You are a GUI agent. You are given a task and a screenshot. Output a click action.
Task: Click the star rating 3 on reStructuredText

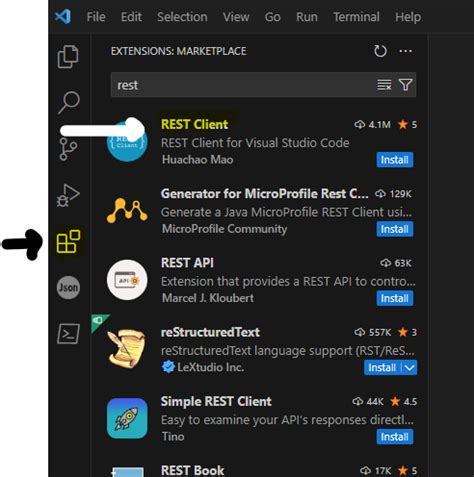pyautogui.click(x=407, y=332)
